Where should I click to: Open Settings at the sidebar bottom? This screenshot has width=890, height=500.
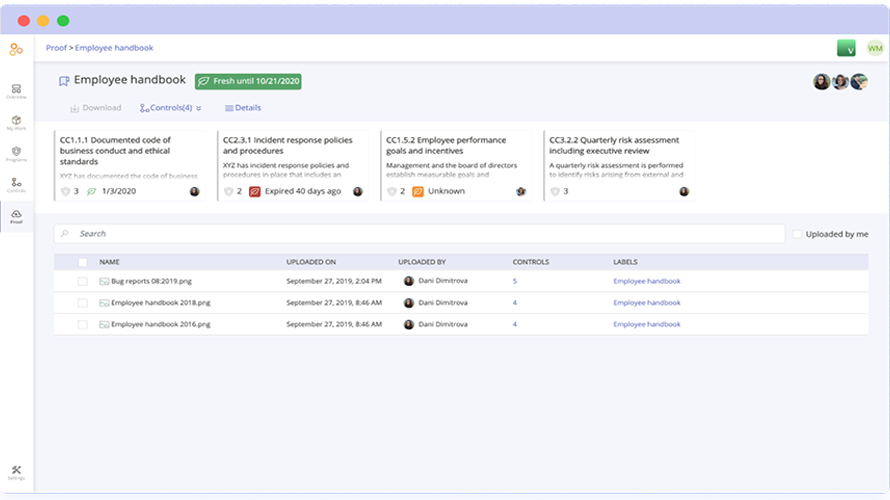[x=16, y=472]
